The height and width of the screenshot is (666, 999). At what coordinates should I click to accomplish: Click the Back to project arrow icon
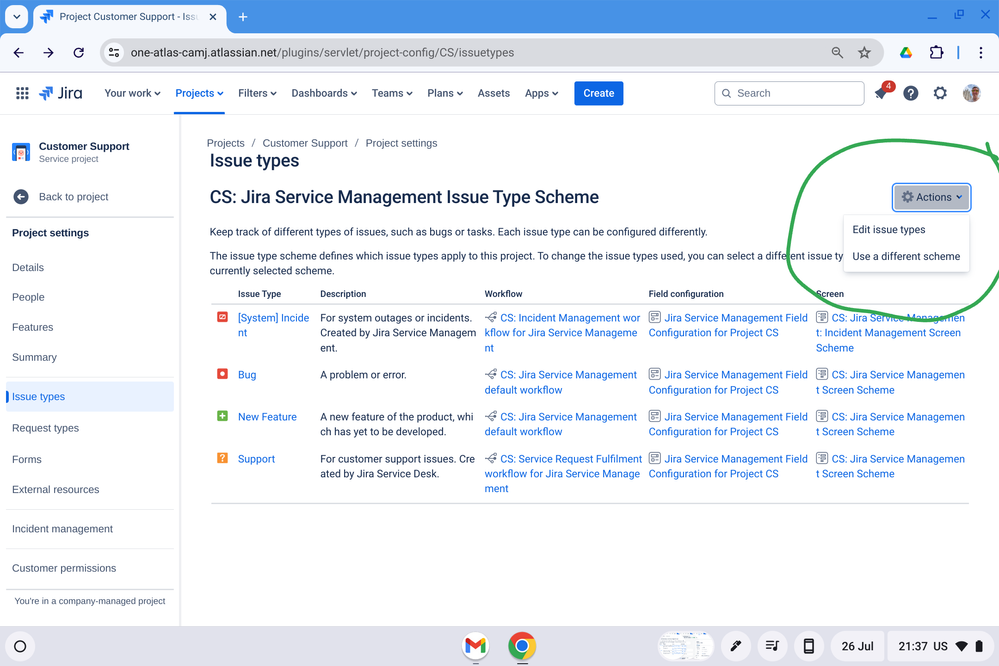[x=21, y=197]
